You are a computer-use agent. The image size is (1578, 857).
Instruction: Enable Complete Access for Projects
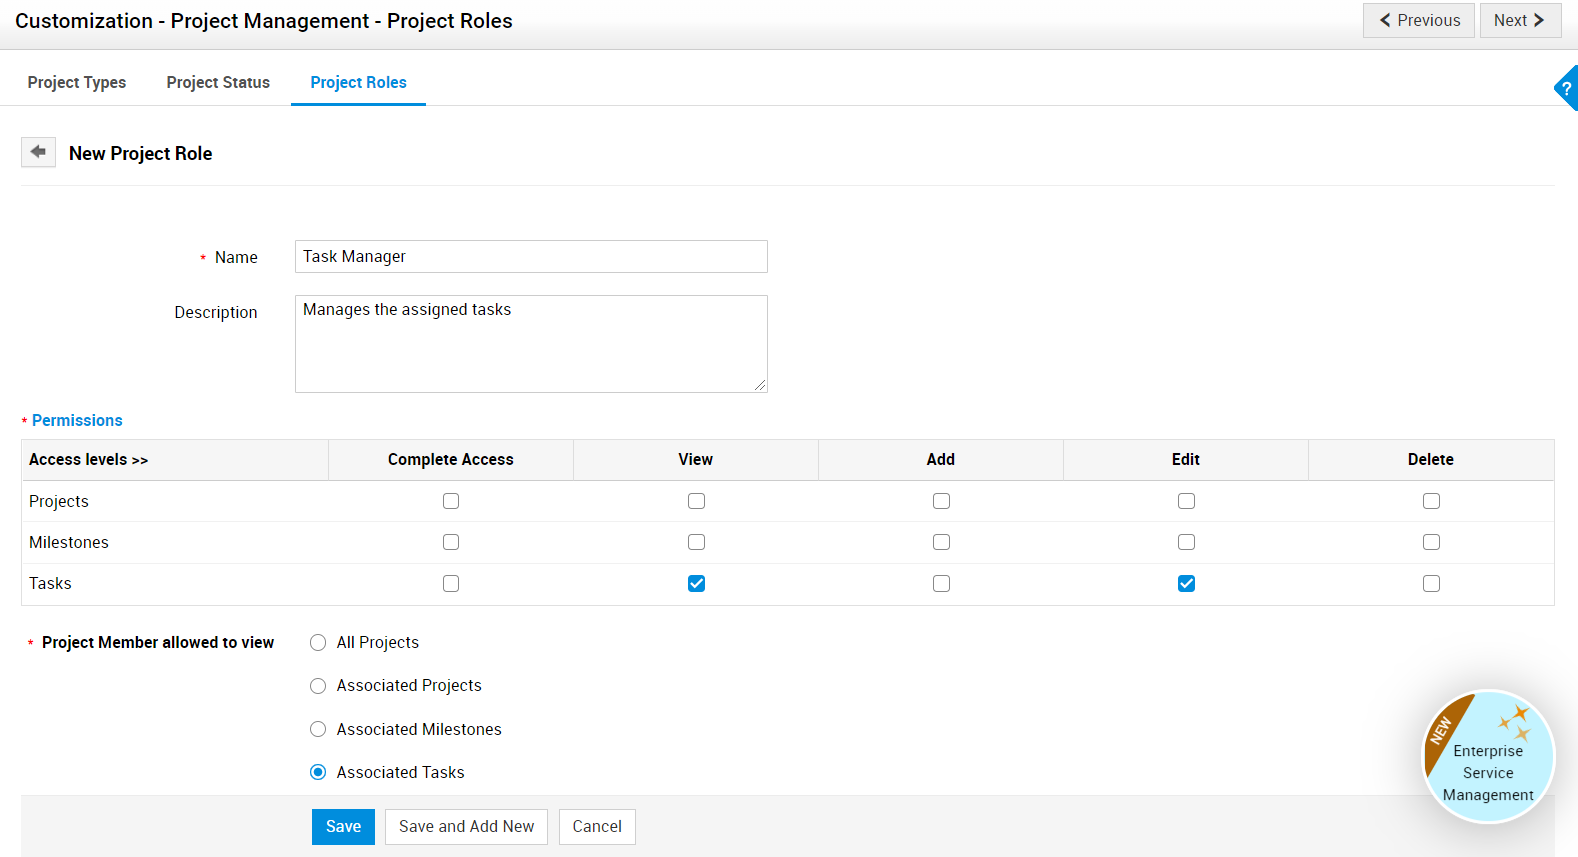pyautogui.click(x=451, y=501)
